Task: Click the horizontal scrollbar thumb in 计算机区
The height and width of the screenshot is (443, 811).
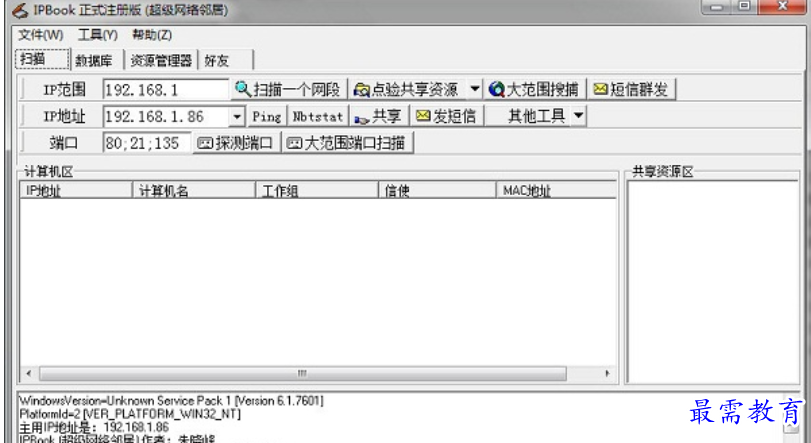Action: [303, 373]
